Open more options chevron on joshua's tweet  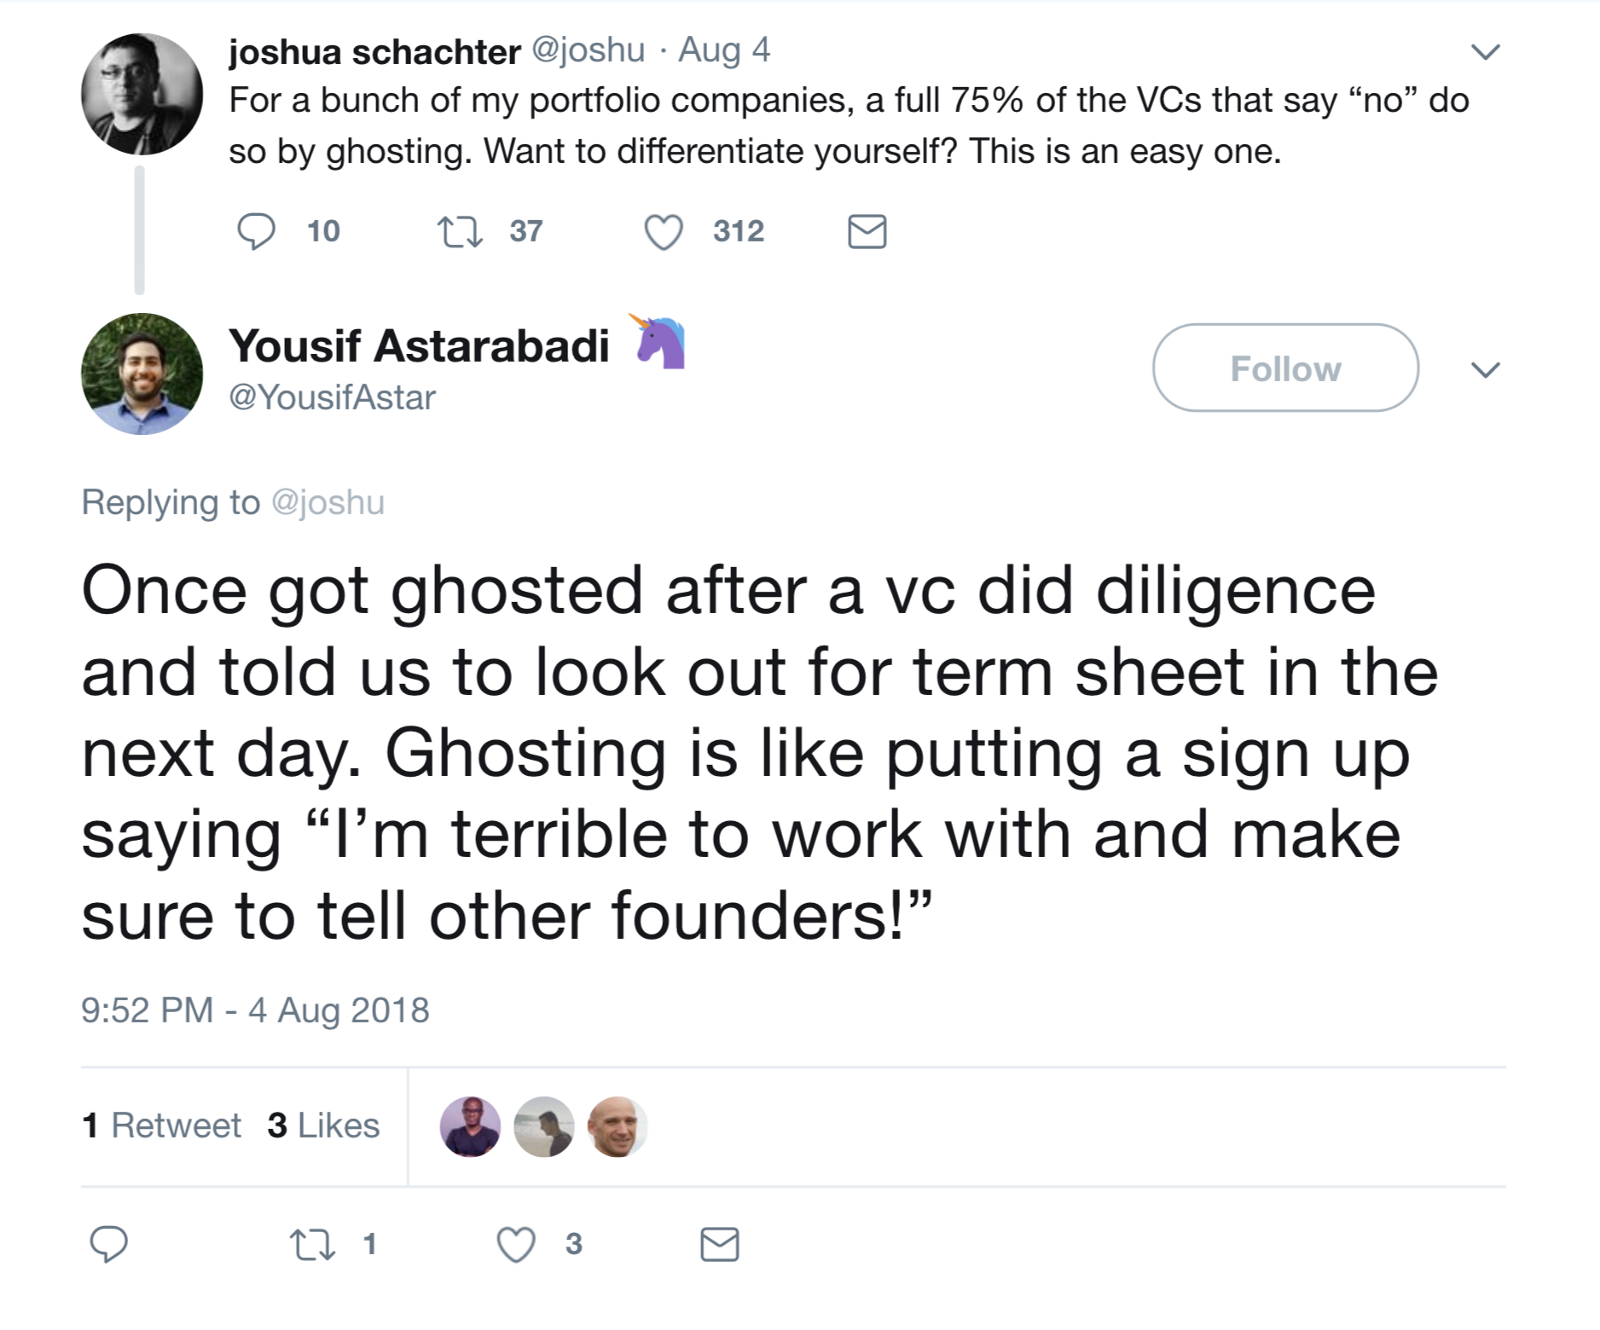click(x=1486, y=52)
